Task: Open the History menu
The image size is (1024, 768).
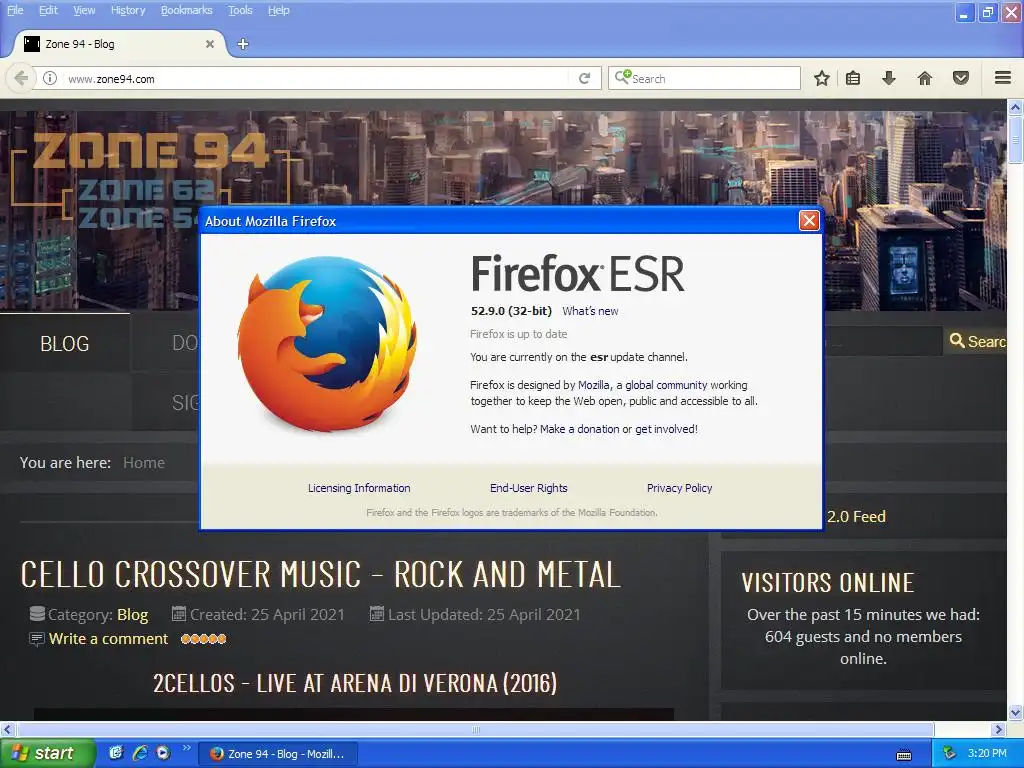Action: (x=128, y=10)
